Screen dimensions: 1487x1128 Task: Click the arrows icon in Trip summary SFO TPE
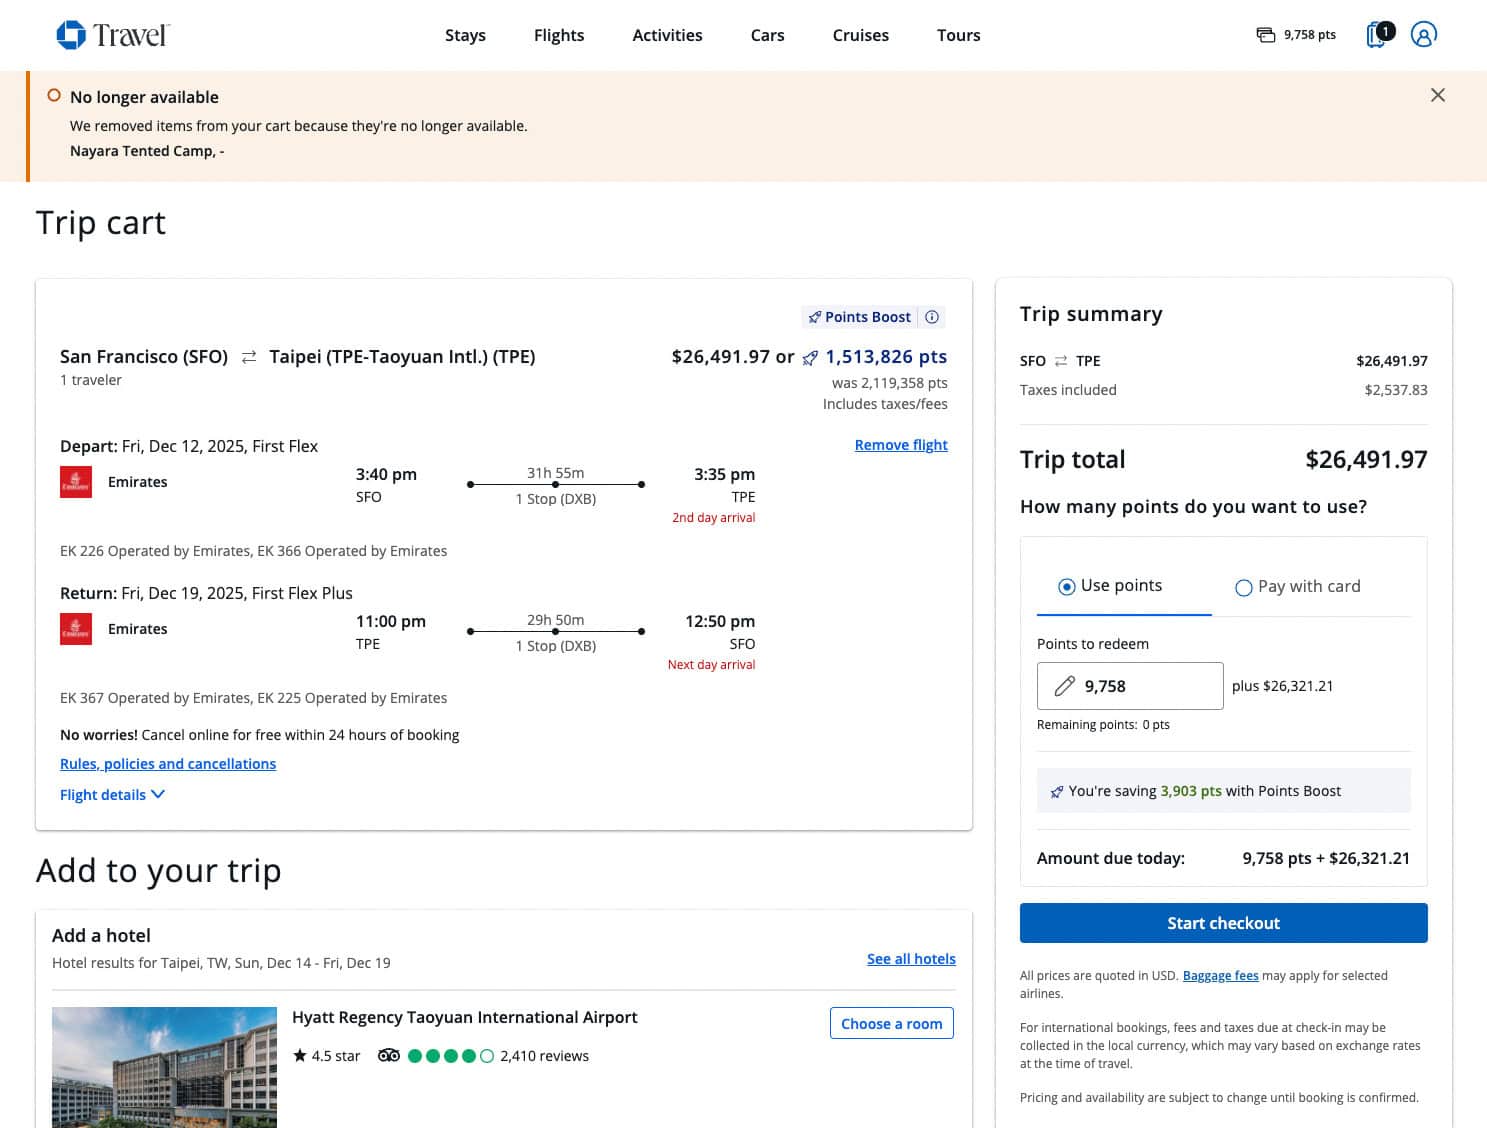tap(1061, 361)
